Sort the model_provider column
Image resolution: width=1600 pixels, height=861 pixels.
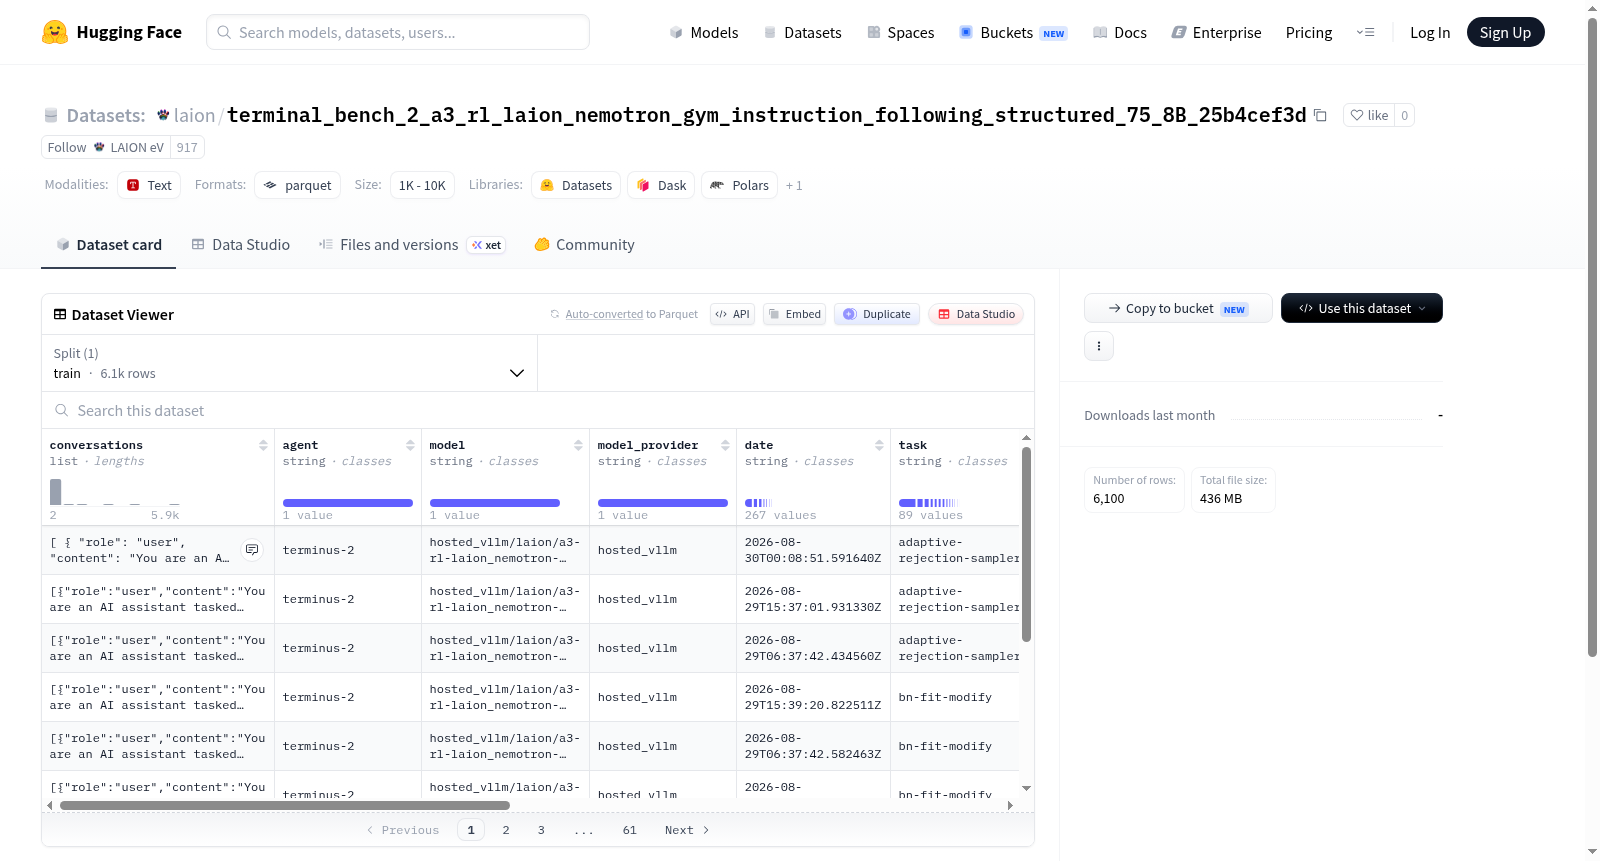tap(725, 445)
